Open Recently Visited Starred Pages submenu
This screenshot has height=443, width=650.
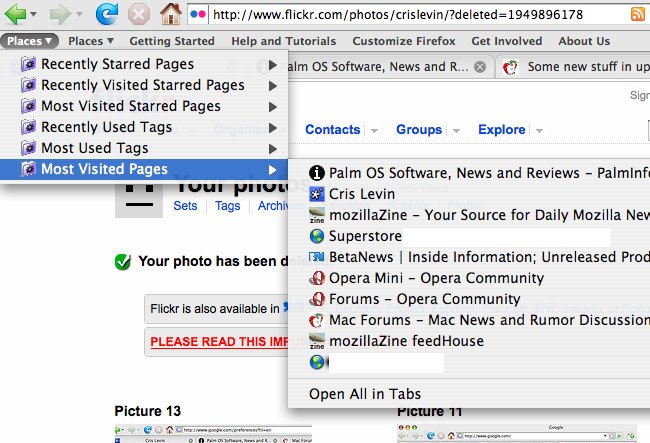(x=144, y=85)
